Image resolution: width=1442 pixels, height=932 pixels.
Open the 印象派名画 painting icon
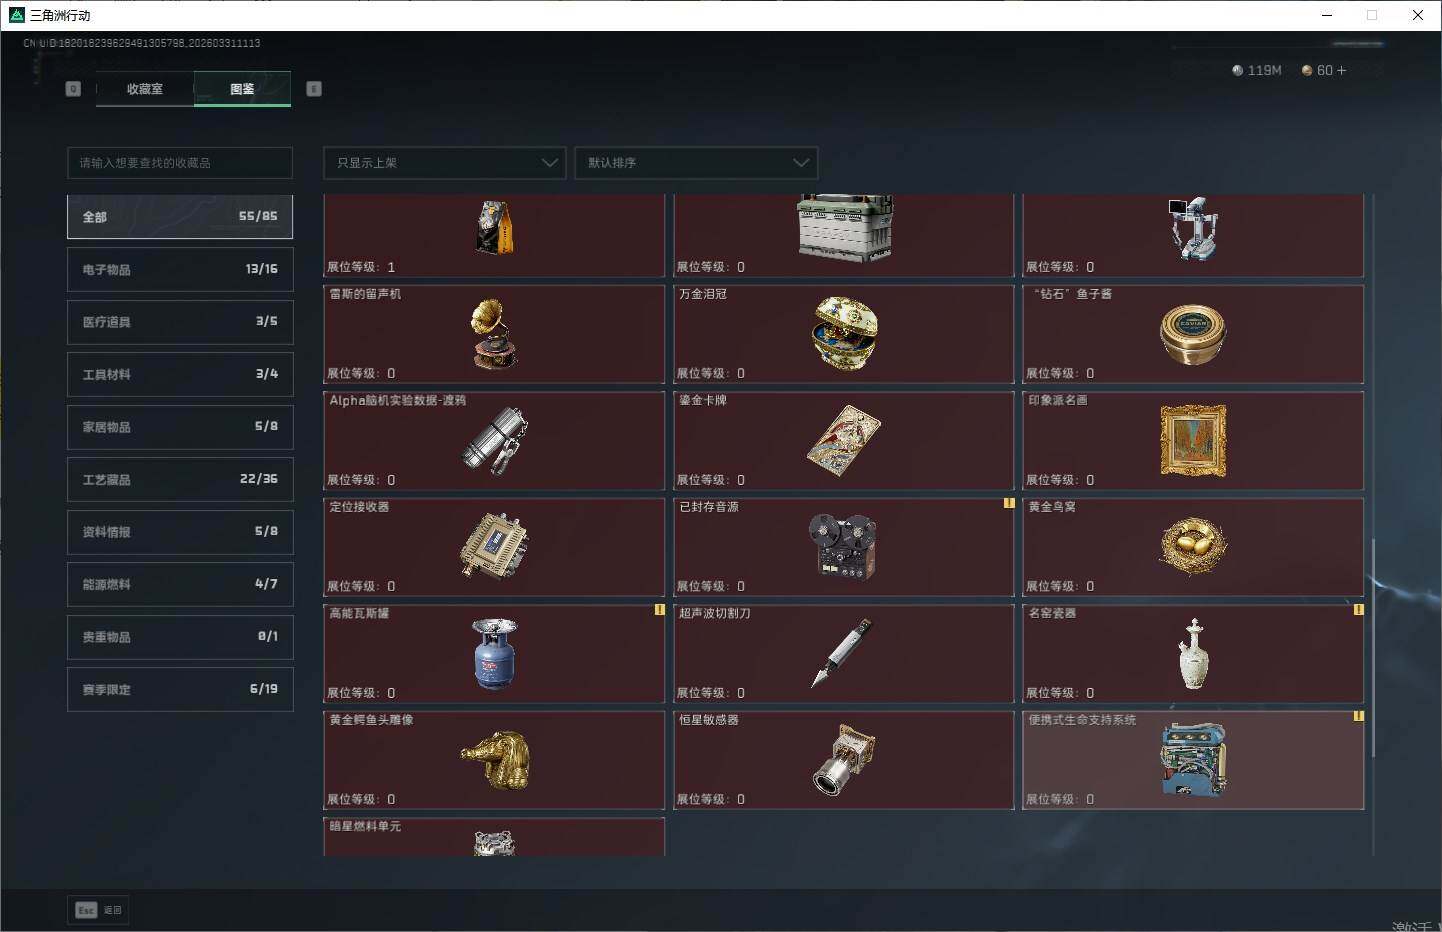click(1193, 441)
